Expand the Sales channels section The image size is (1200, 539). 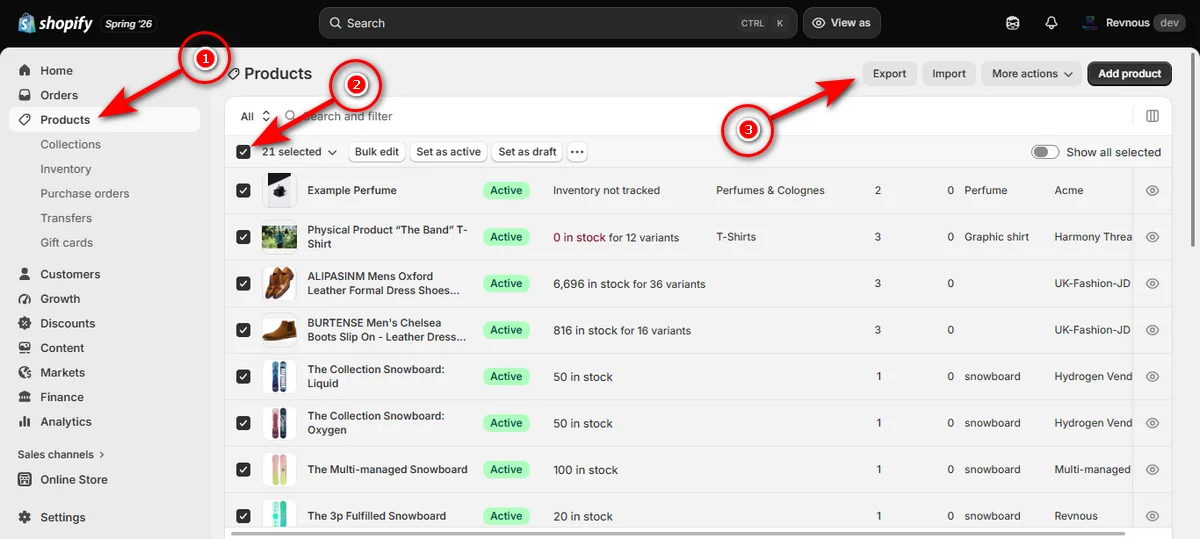[61, 454]
